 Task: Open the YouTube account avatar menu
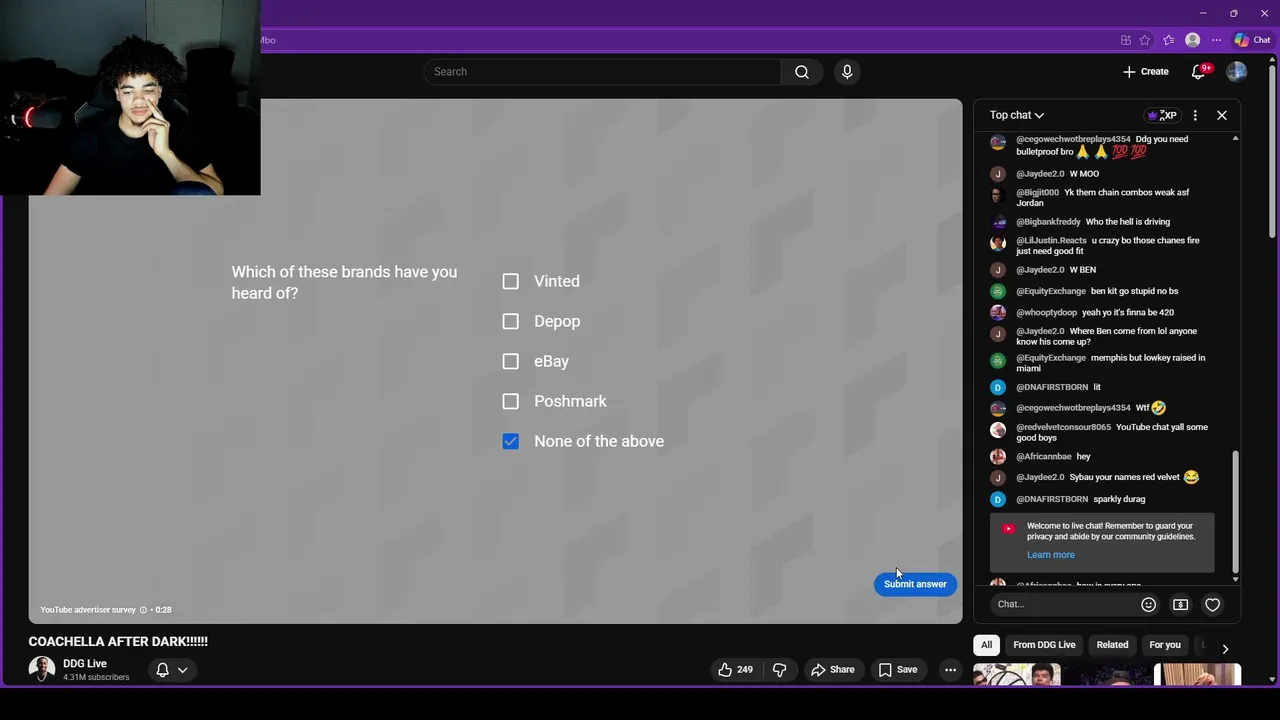coord(1237,72)
